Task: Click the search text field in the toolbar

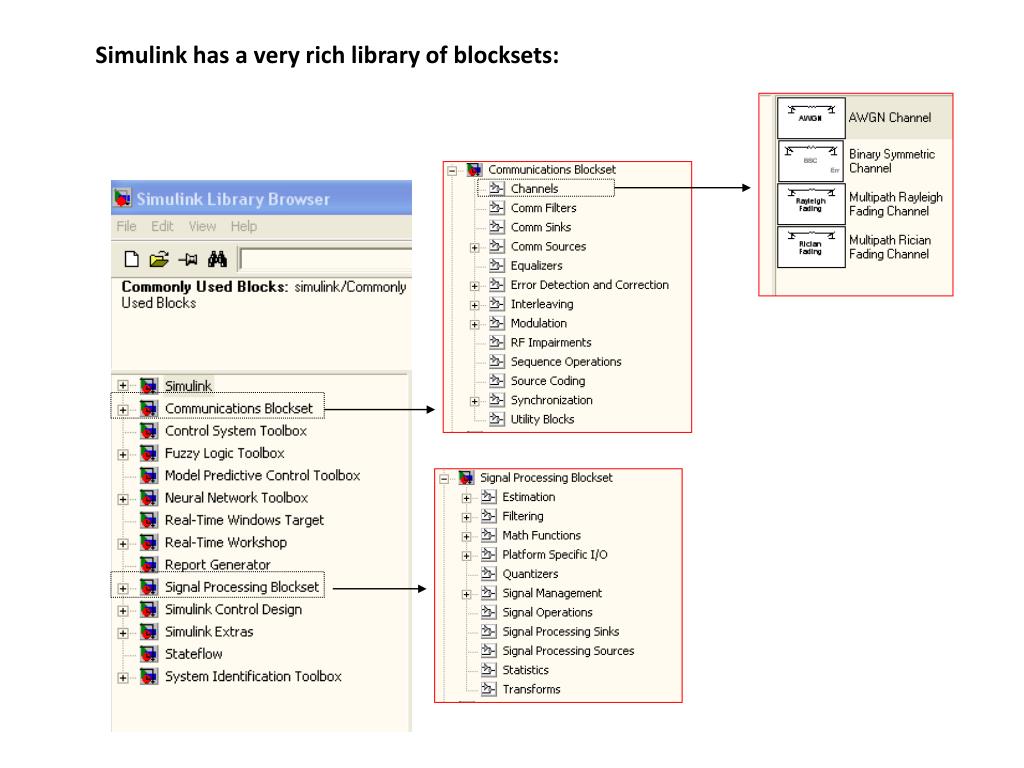Action: (x=326, y=259)
